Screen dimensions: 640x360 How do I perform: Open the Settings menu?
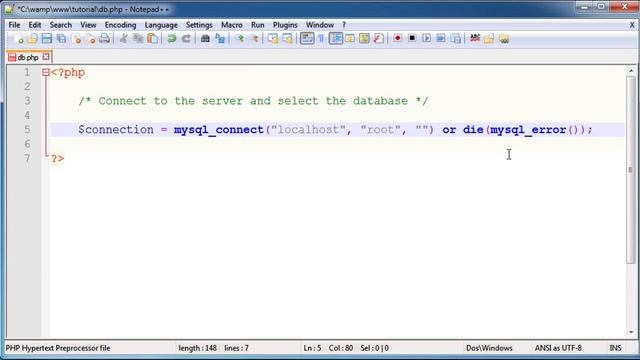pos(199,25)
